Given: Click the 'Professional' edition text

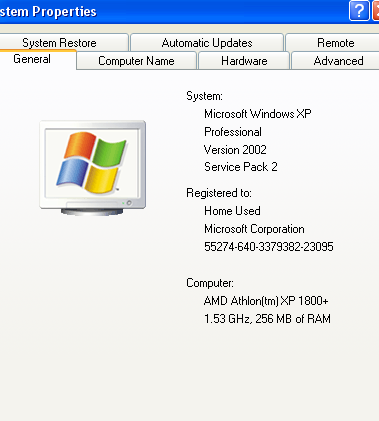Looking at the screenshot, I should click(x=233, y=132).
